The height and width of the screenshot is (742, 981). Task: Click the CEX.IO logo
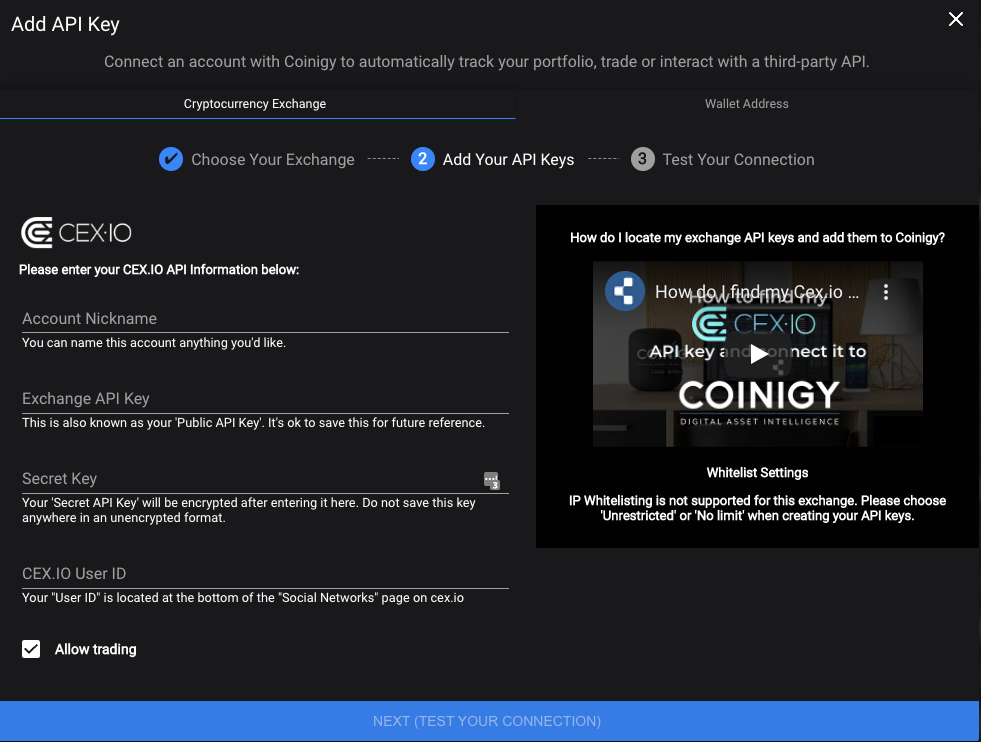pyautogui.click(x=76, y=233)
